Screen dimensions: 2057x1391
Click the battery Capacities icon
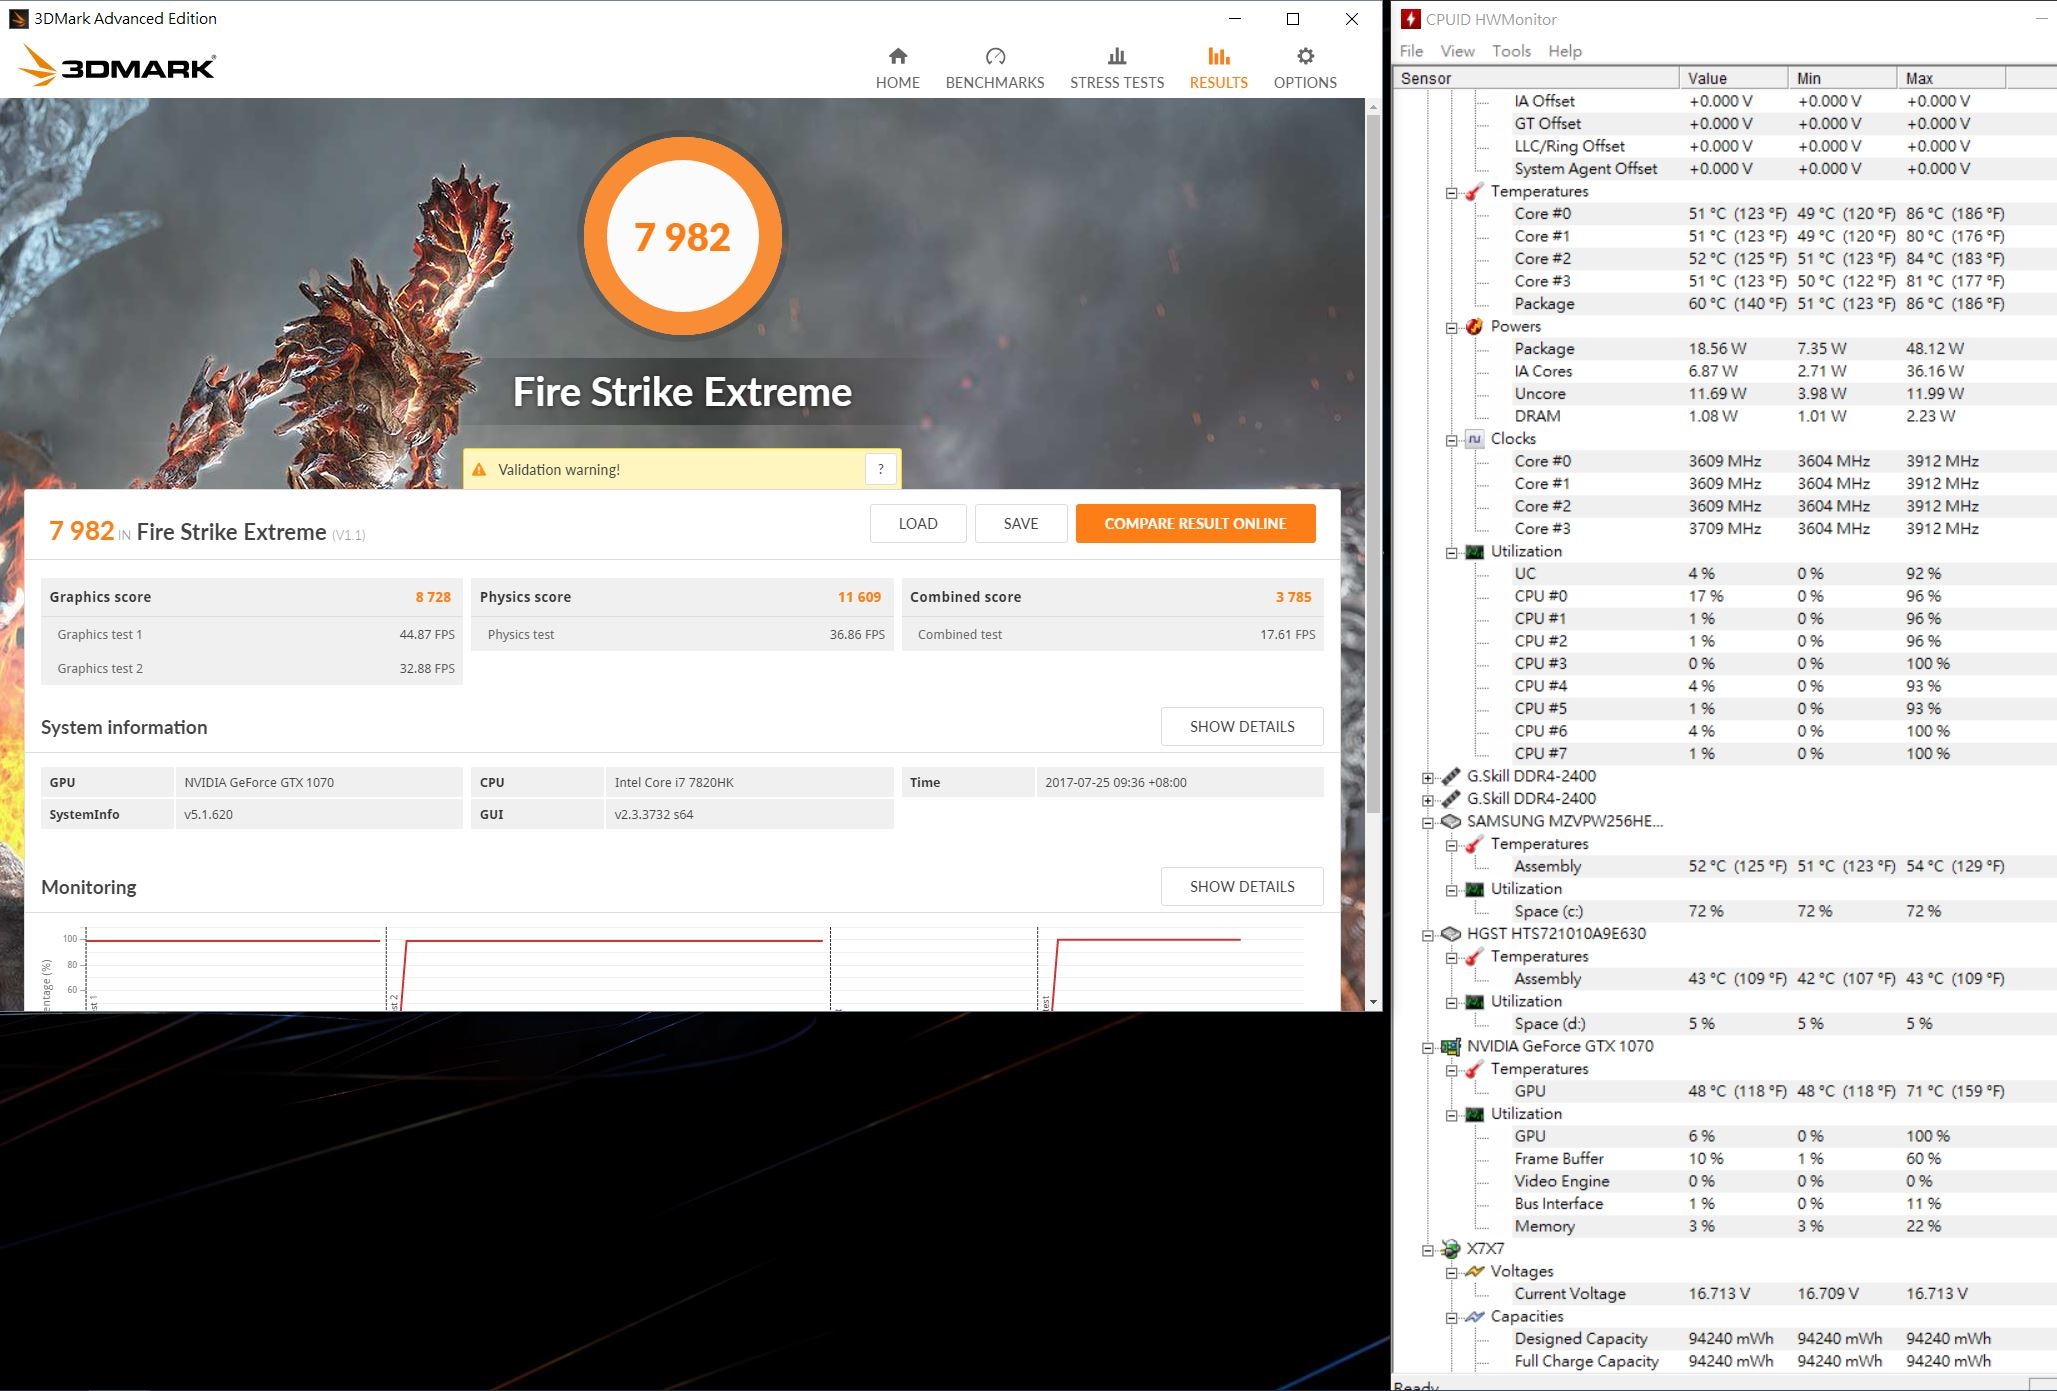coord(1474,1317)
